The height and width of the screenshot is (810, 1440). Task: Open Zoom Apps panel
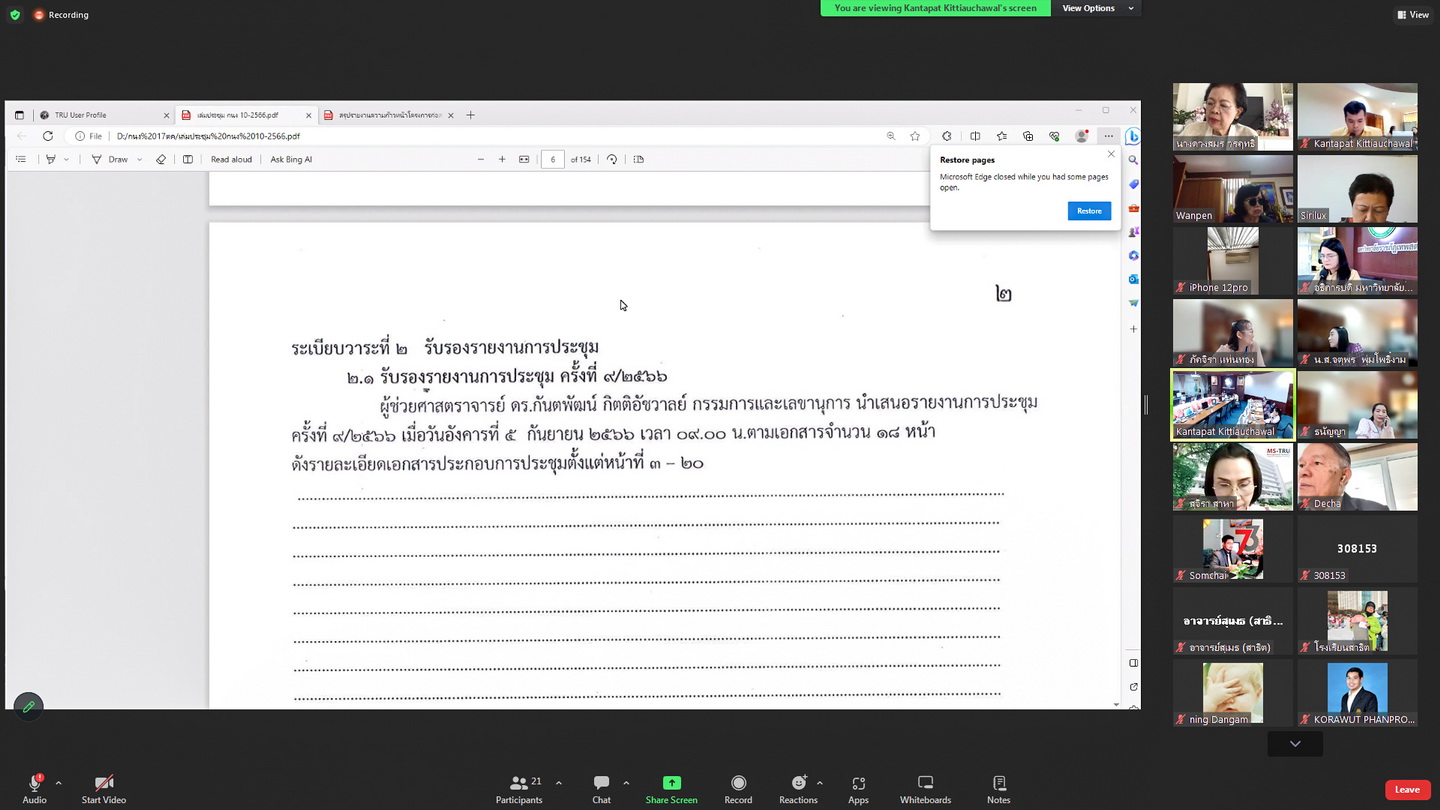click(858, 787)
